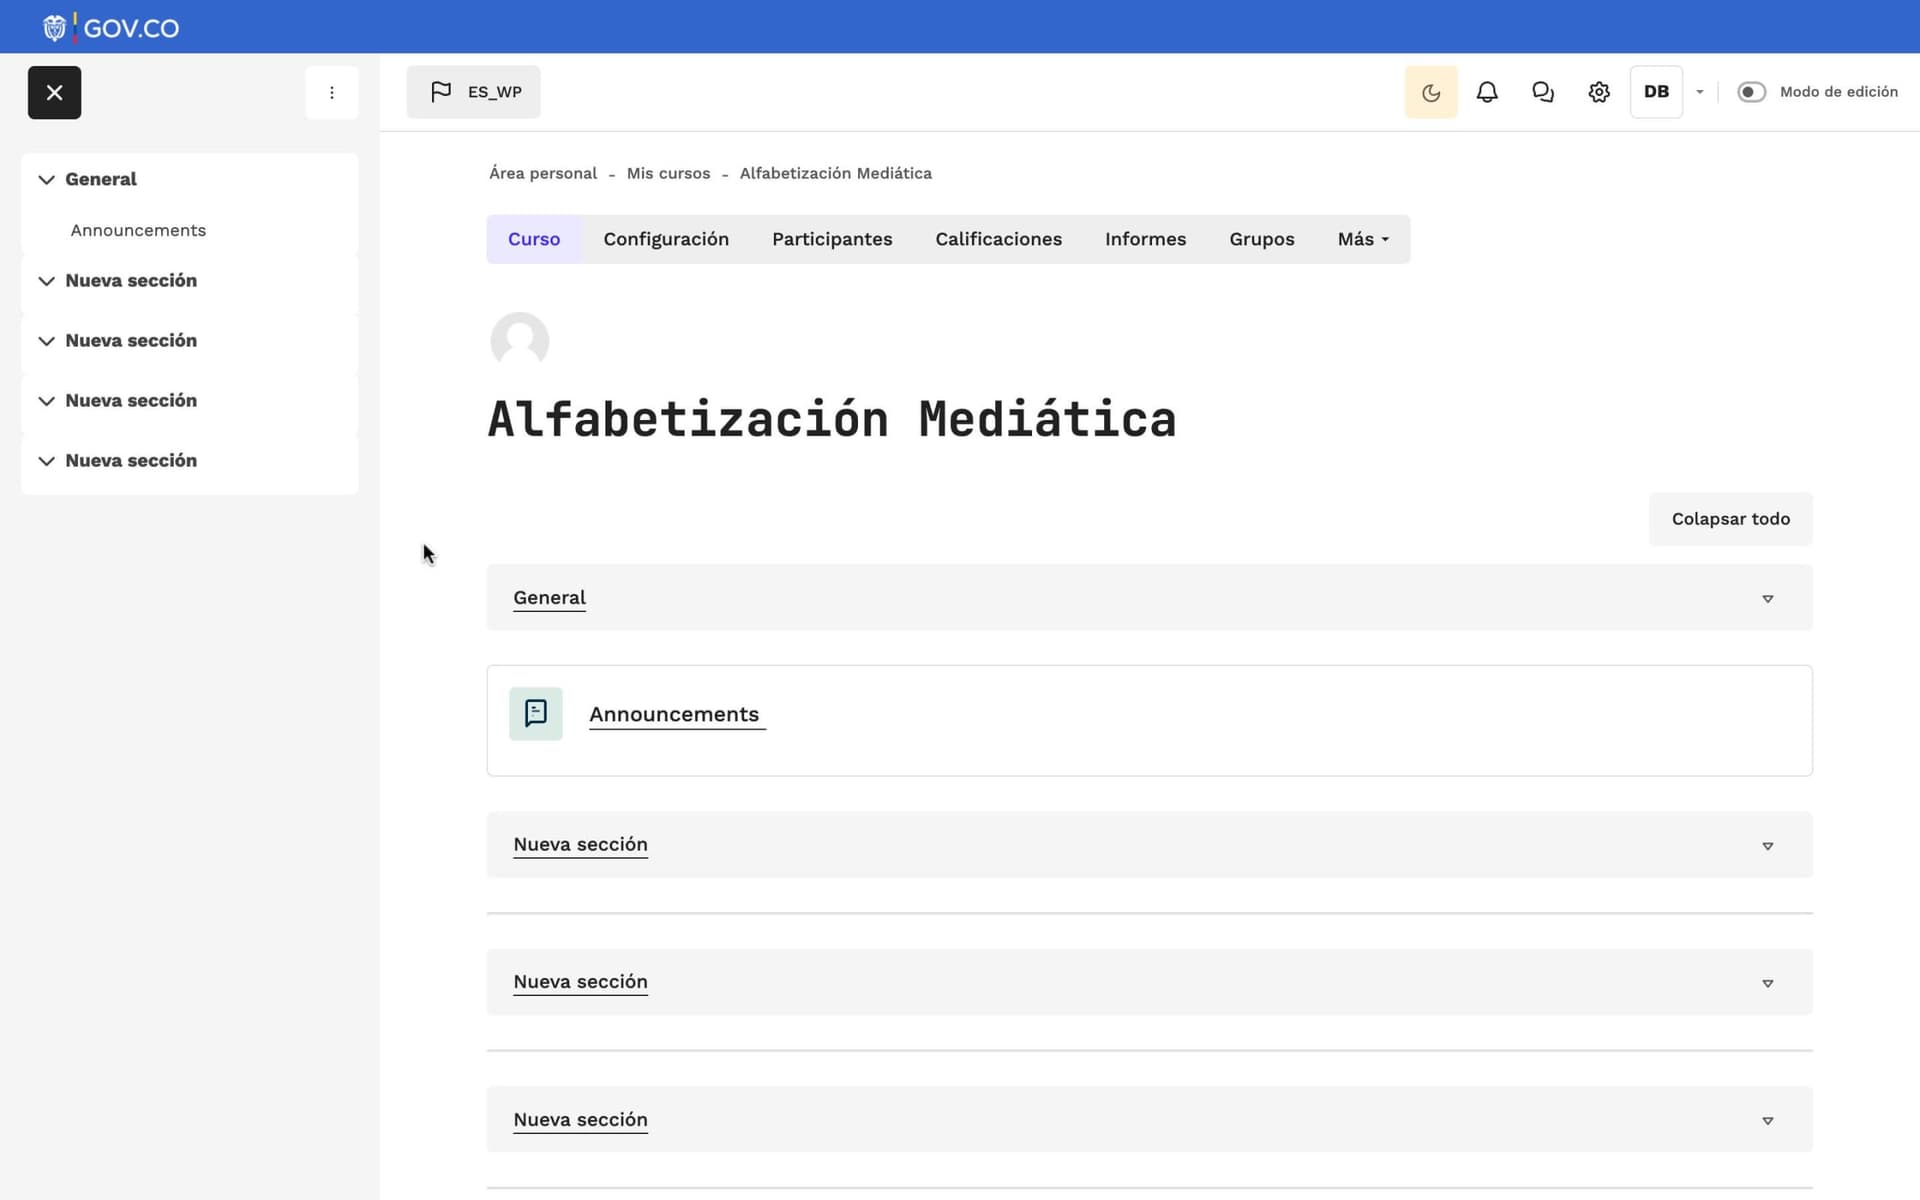The image size is (1920, 1200).
Task: Collapse the General section header triangle
Action: tap(1767, 598)
